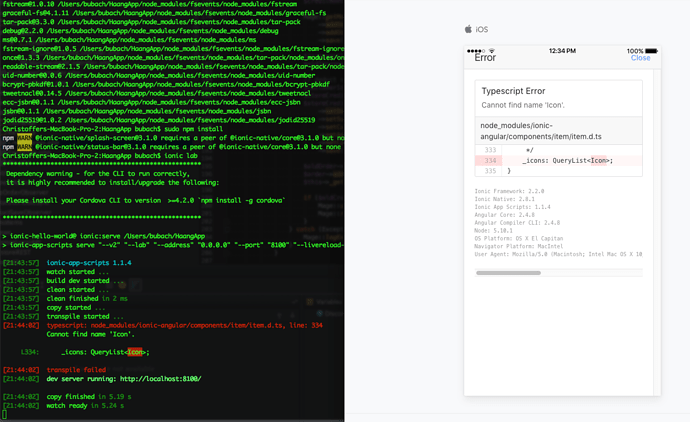Click the battery icon in phone status bar

click(x=651, y=51)
